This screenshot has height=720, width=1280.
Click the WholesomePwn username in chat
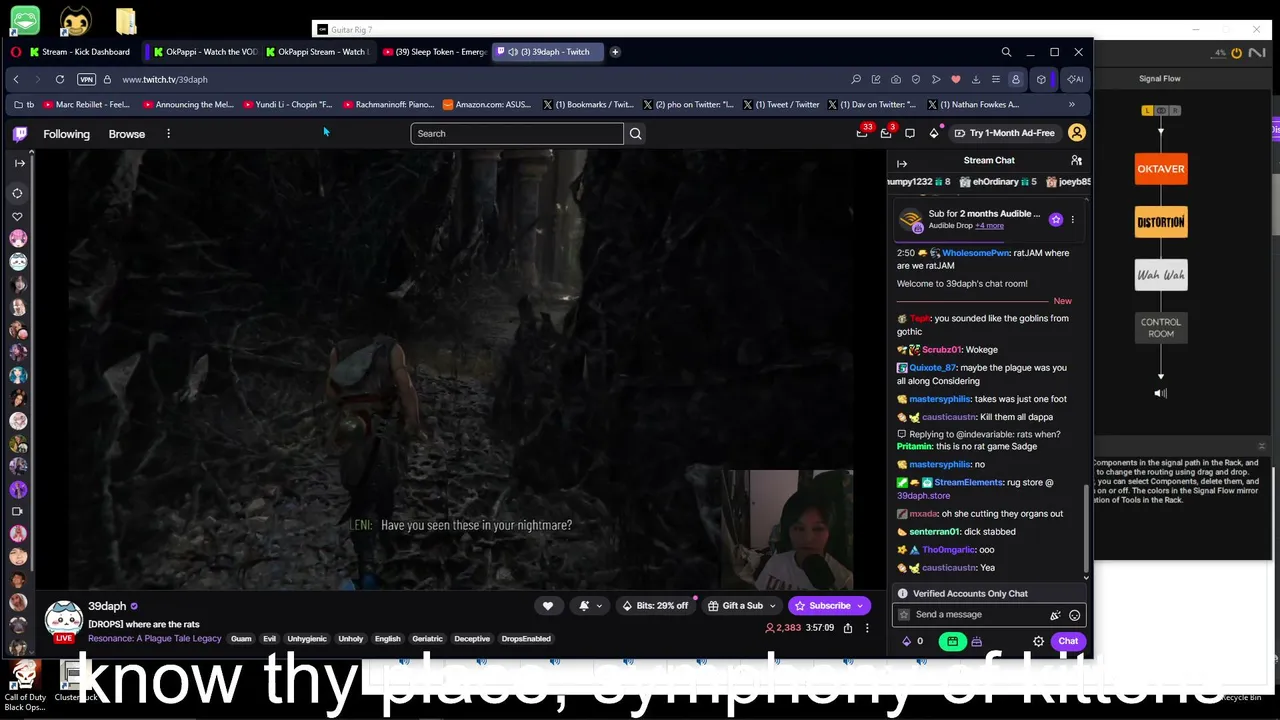point(975,253)
